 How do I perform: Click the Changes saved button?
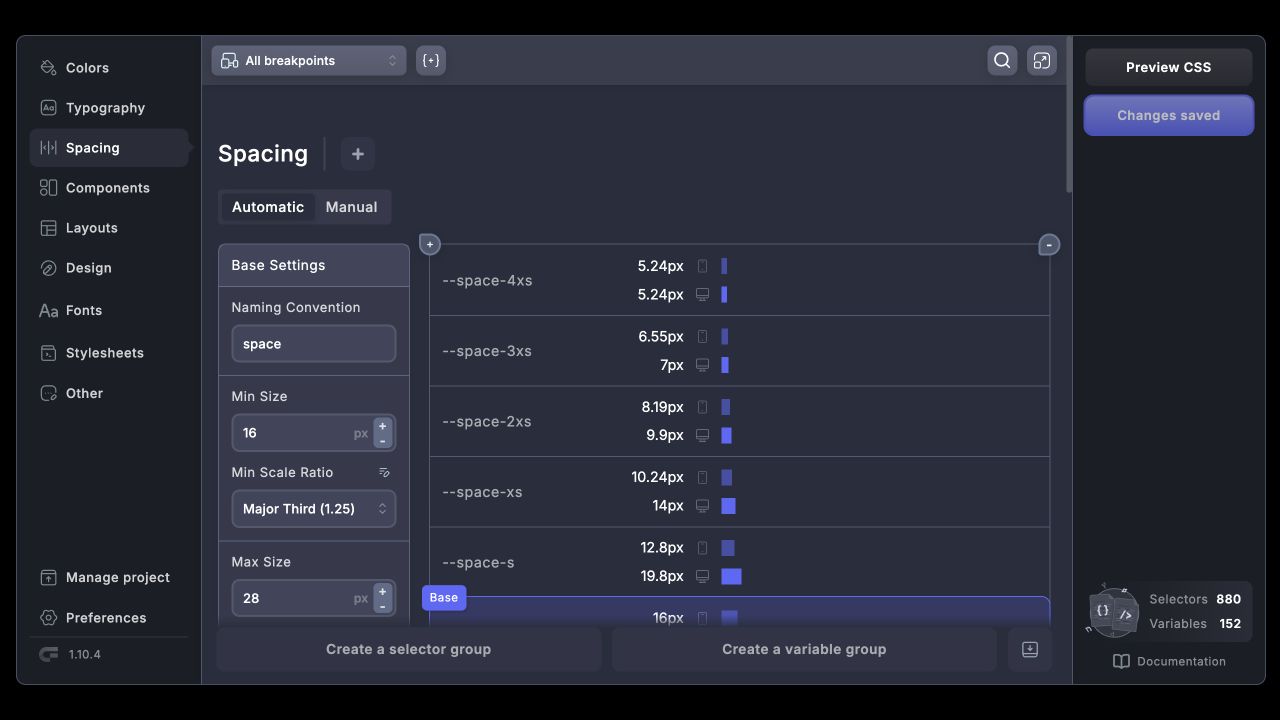(x=1168, y=116)
